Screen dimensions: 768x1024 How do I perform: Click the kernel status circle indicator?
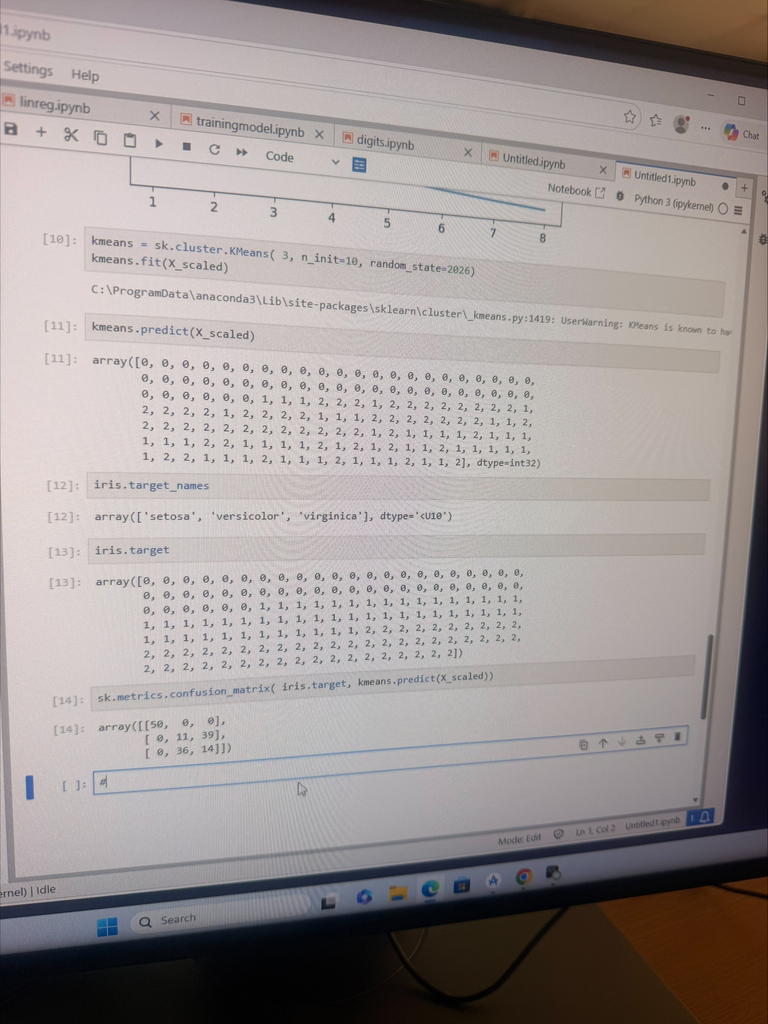[x=722, y=208]
